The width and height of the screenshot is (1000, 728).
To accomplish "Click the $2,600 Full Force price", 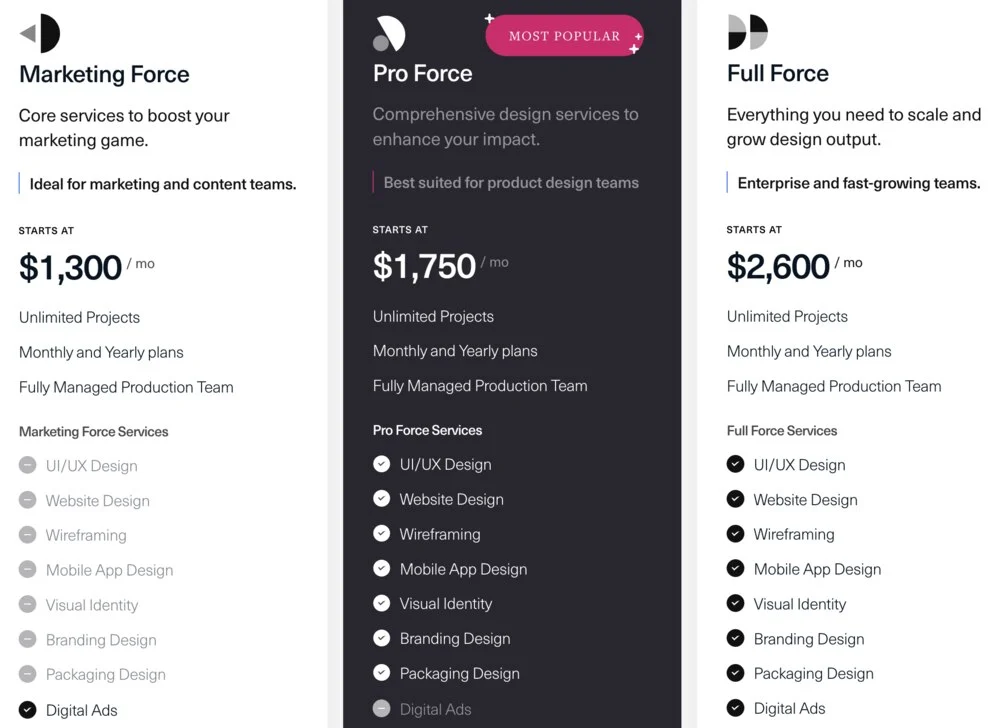I will click(x=778, y=266).
